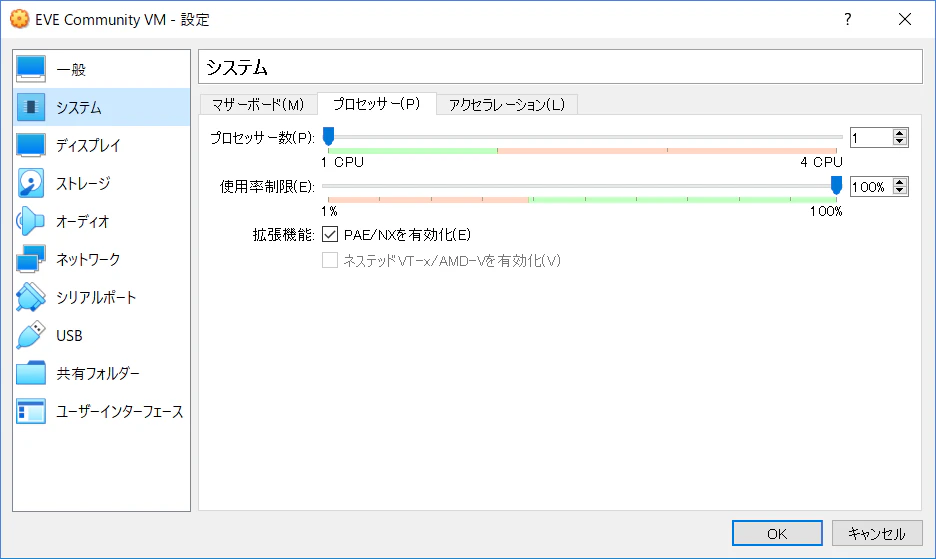Select ディスプレイ label in settings list

coord(88,145)
